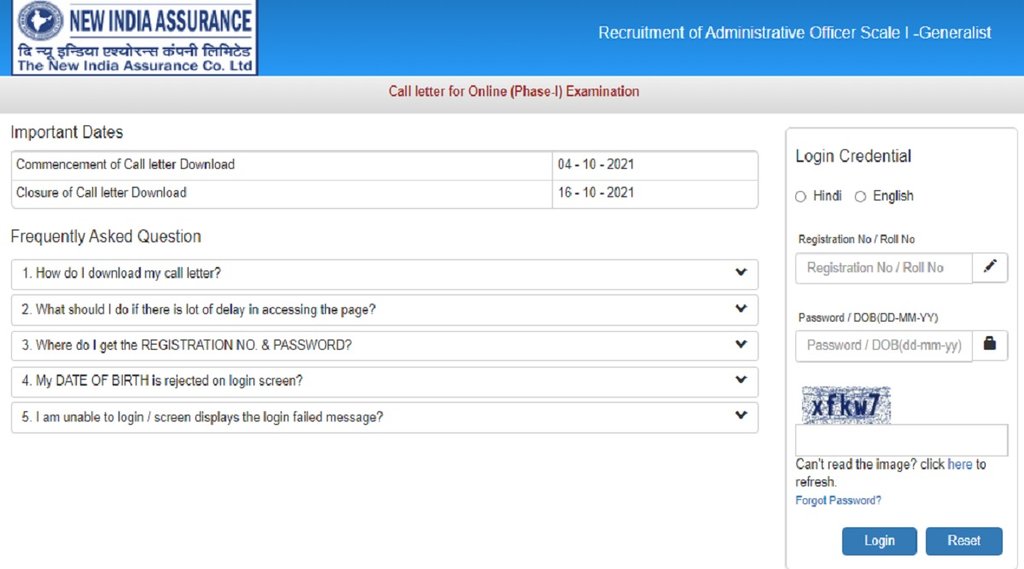This screenshot has width=1024, height=569.
Task: Click the 'Frequently Asked Question' heading
Action: [106, 236]
